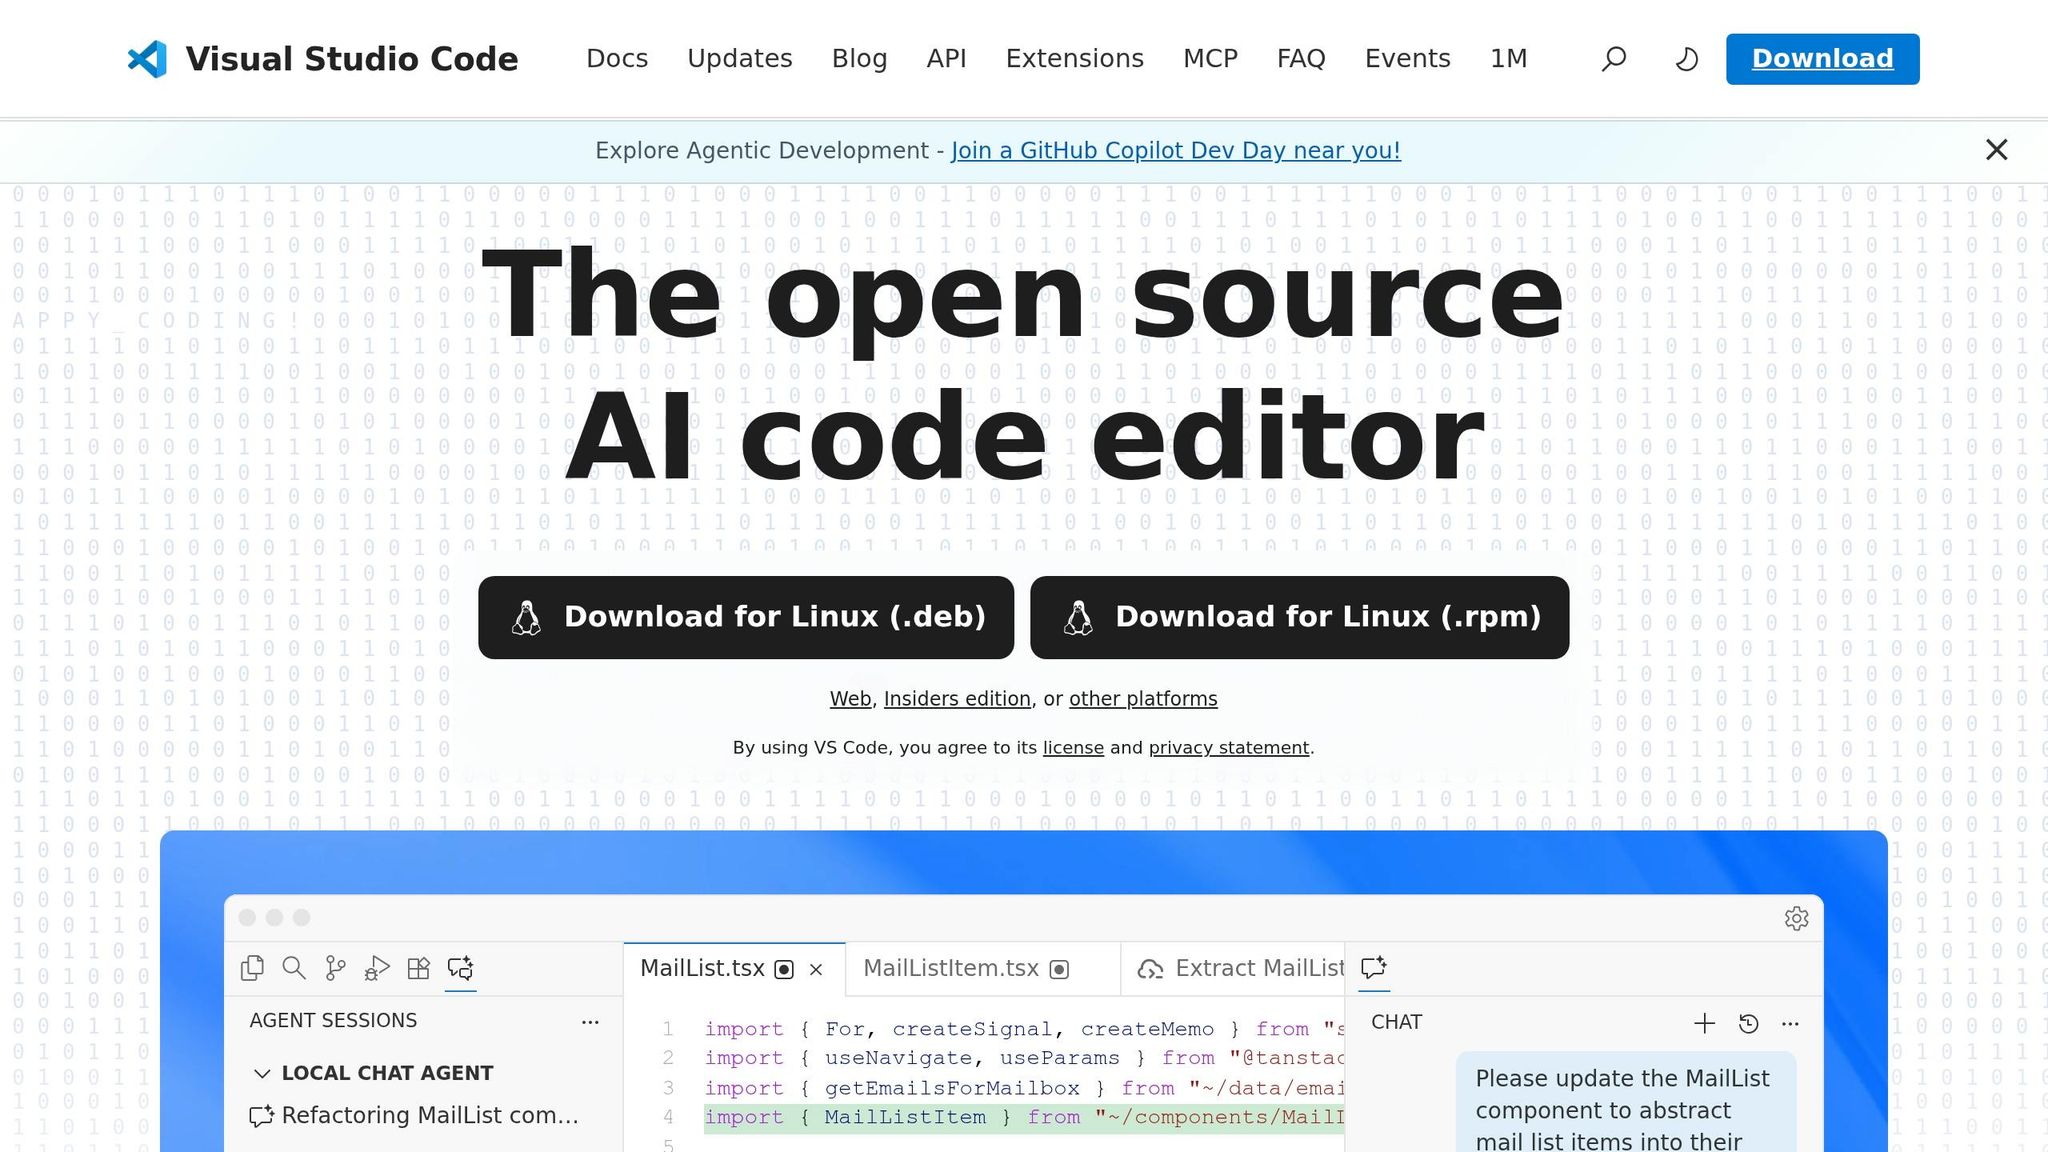Dismiss the GitHub Copilot Dev Day banner
This screenshot has height=1152, width=2048.
click(1996, 150)
